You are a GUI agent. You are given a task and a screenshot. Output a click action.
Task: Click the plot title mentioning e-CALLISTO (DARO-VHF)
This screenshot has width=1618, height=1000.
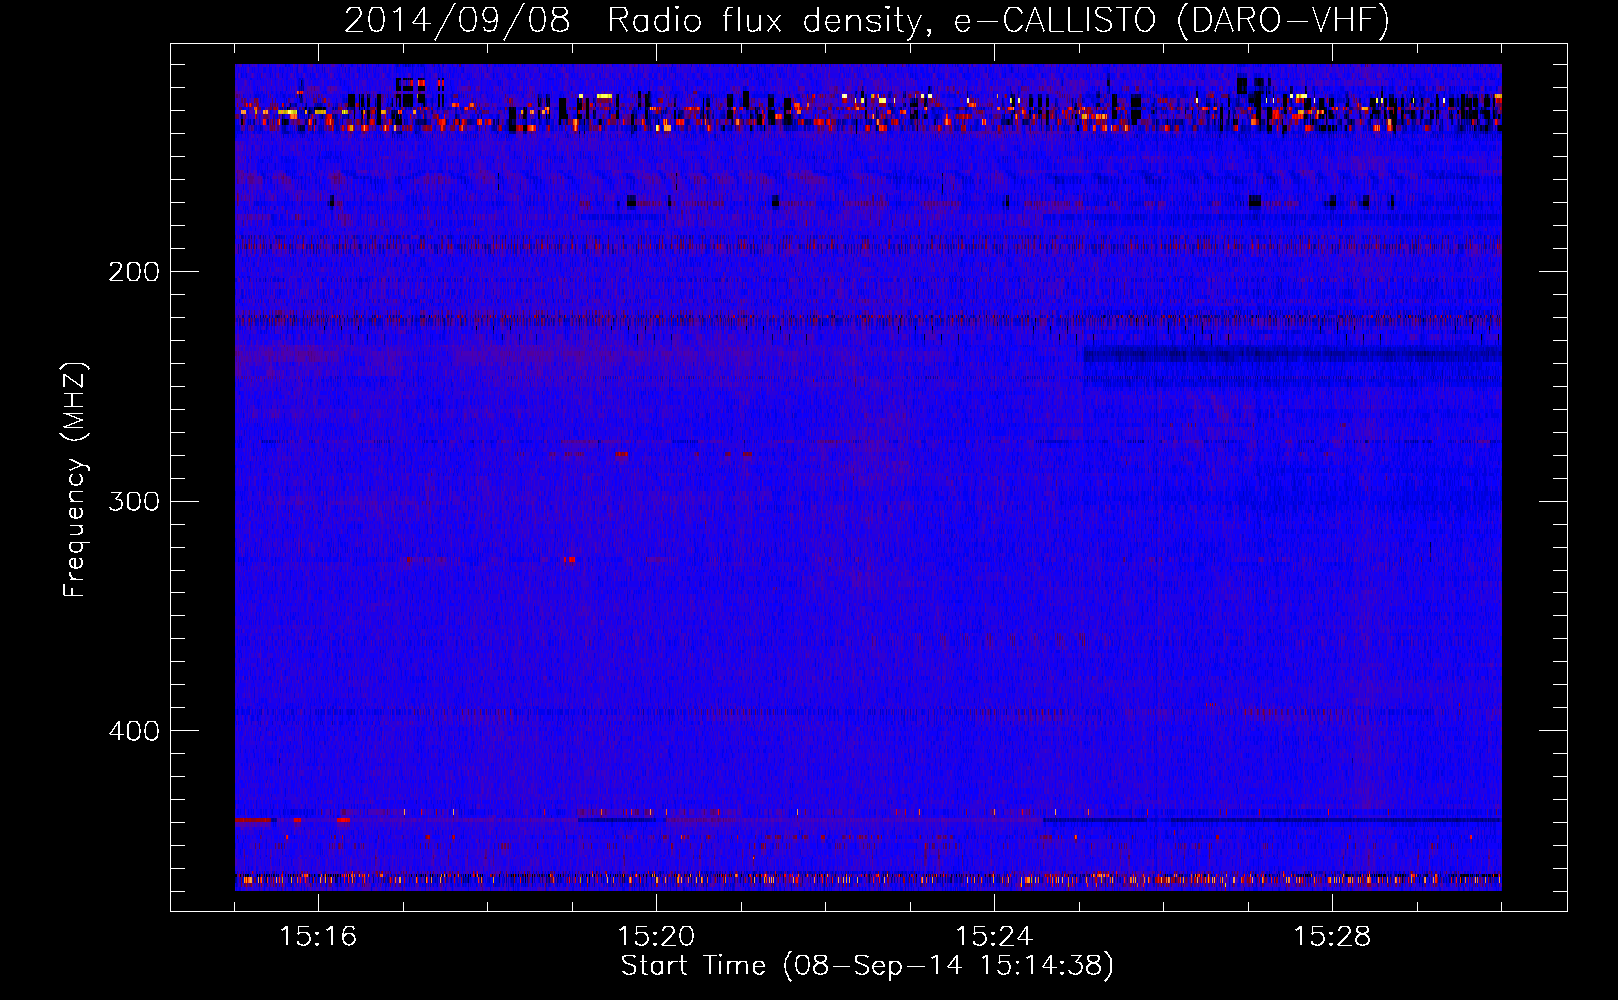867,20
